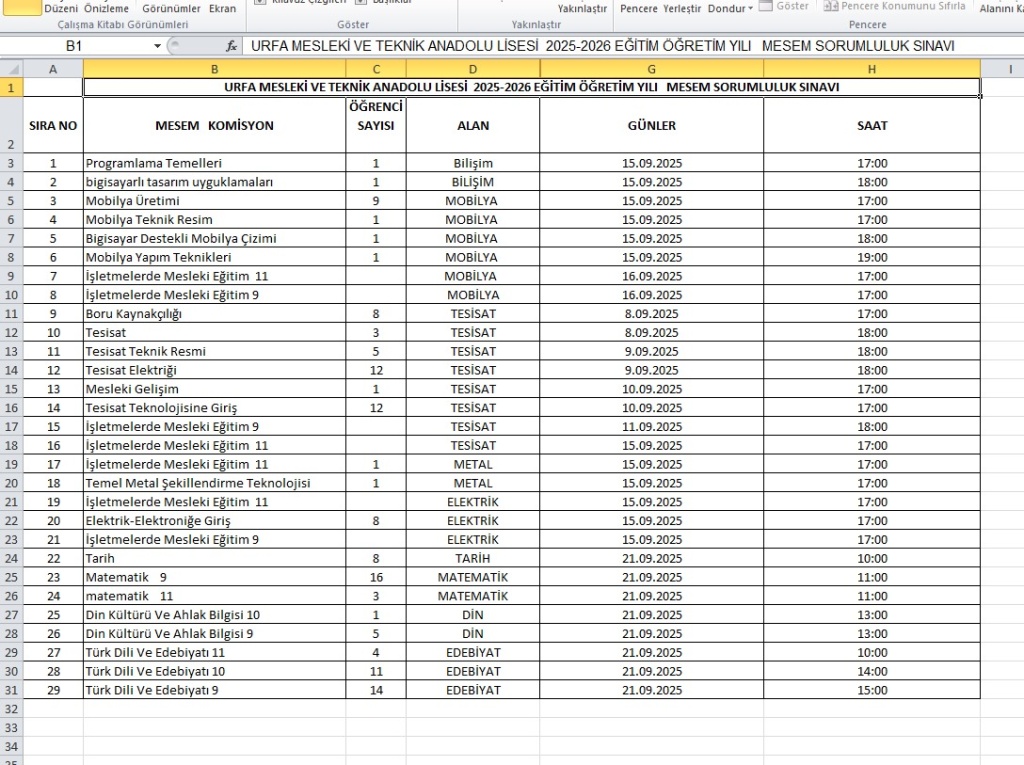Click the Pencere new window button
Image resolution: width=1024 pixels, height=765 pixels.
[638, 8]
